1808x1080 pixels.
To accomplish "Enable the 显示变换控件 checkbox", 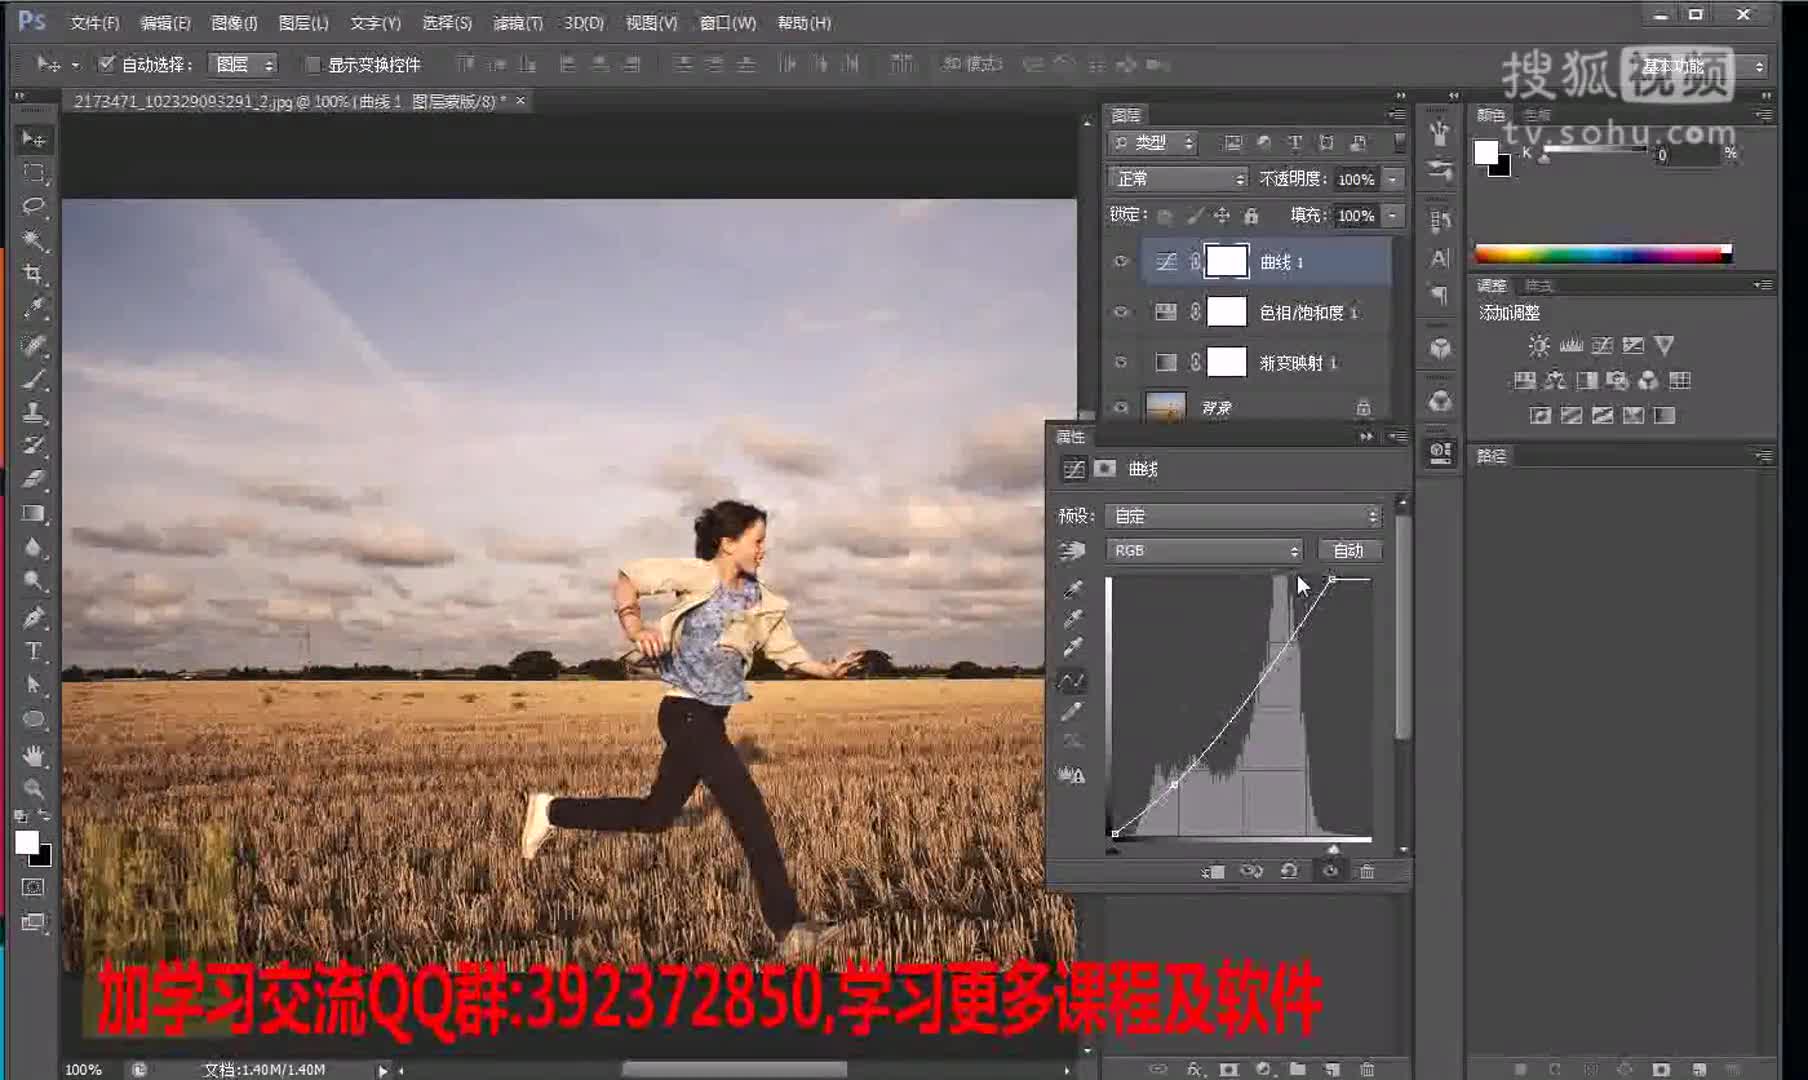I will pyautogui.click(x=312, y=64).
